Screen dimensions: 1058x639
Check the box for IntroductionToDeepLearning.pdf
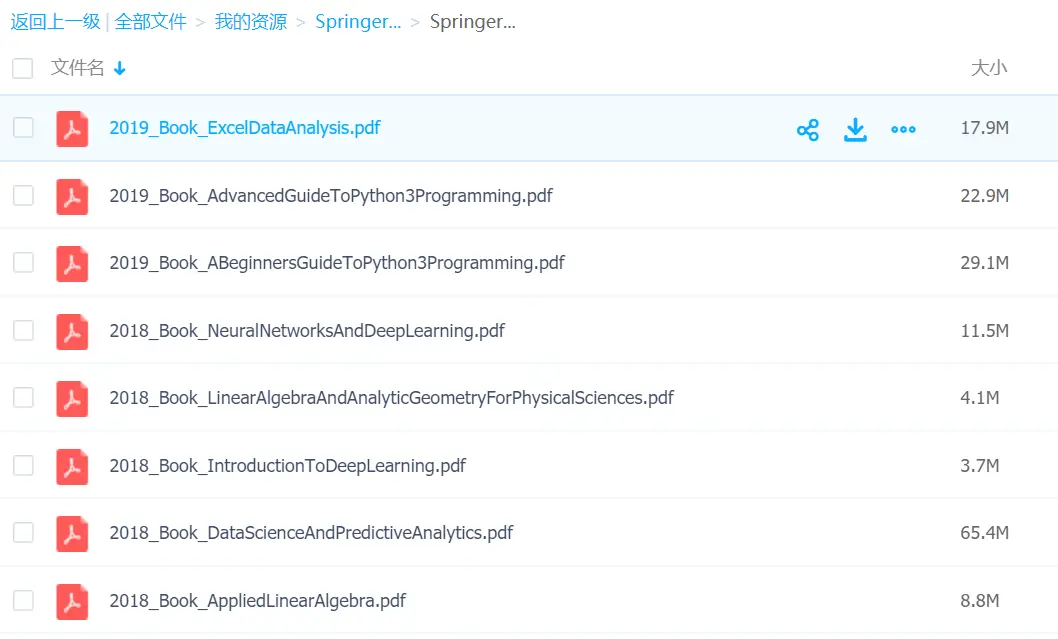pyautogui.click(x=24, y=465)
